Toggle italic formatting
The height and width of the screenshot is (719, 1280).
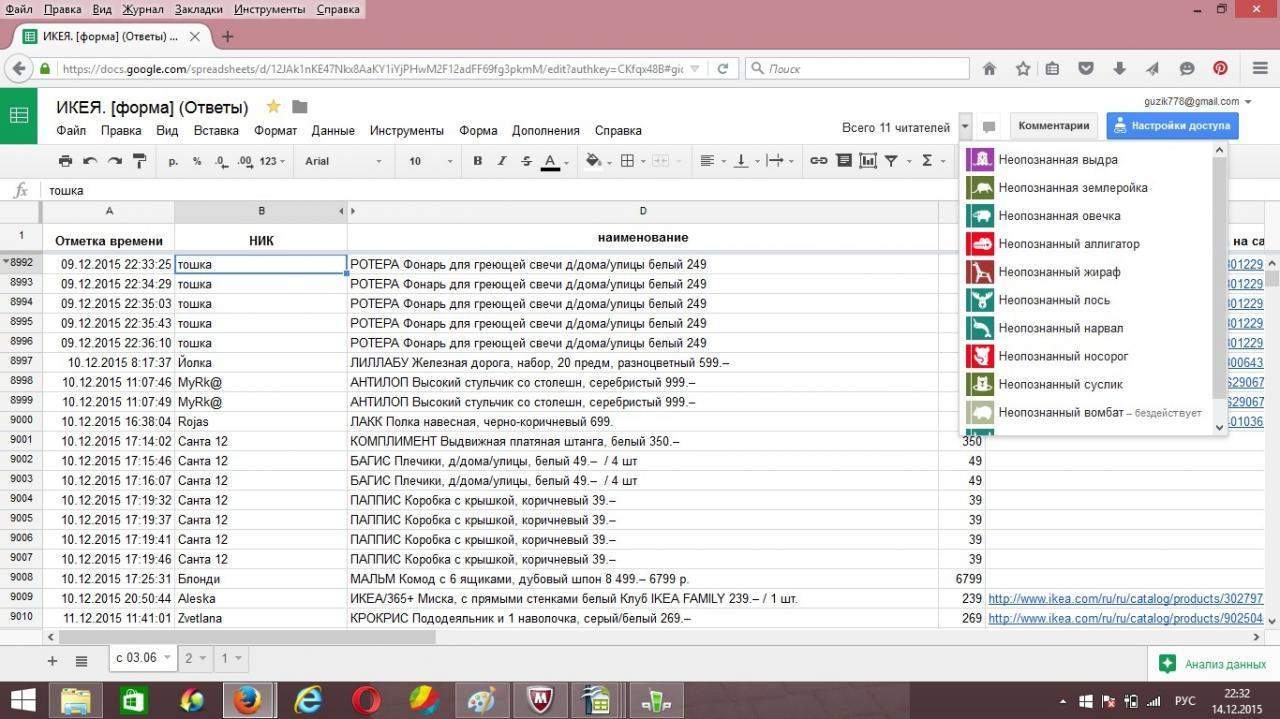click(x=502, y=161)
